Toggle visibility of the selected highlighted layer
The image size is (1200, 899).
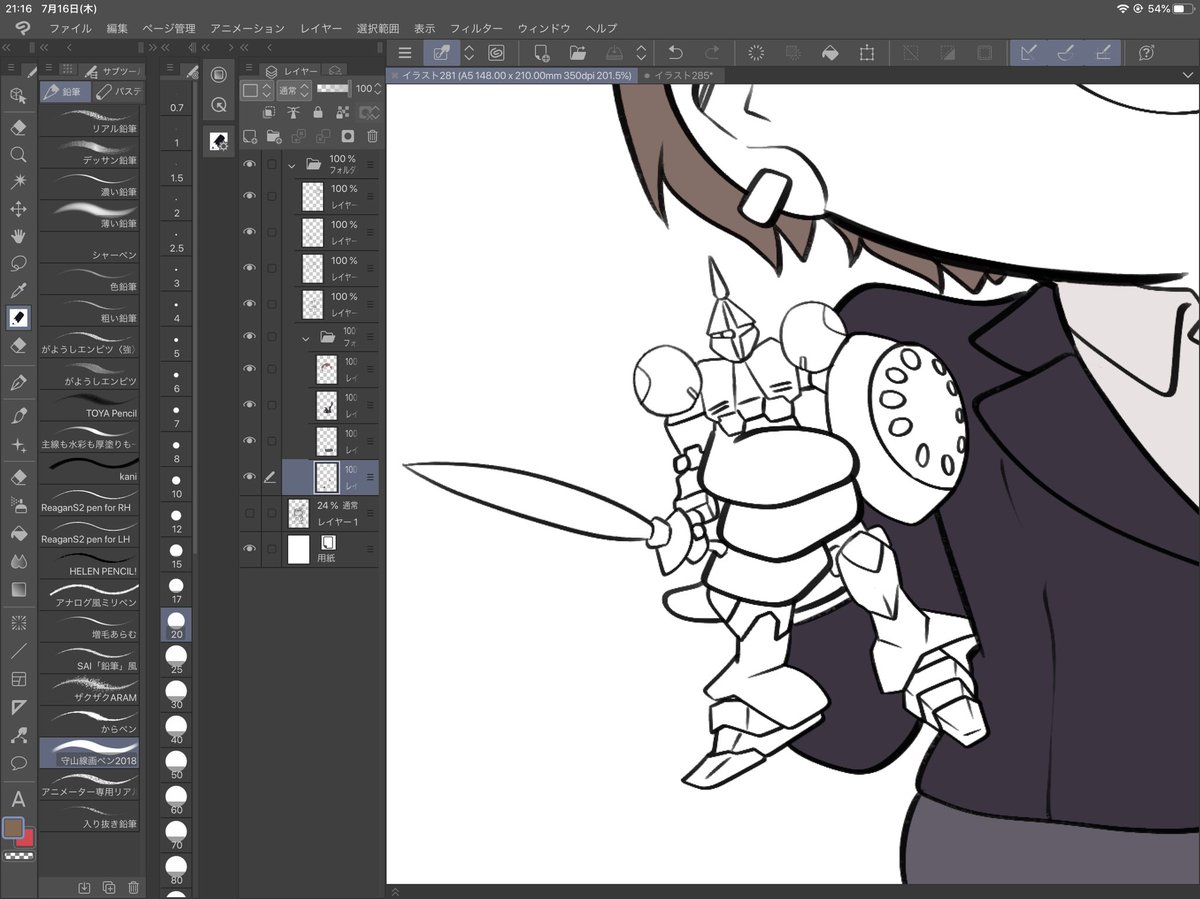pyautogui.click(x=249, y=477)
